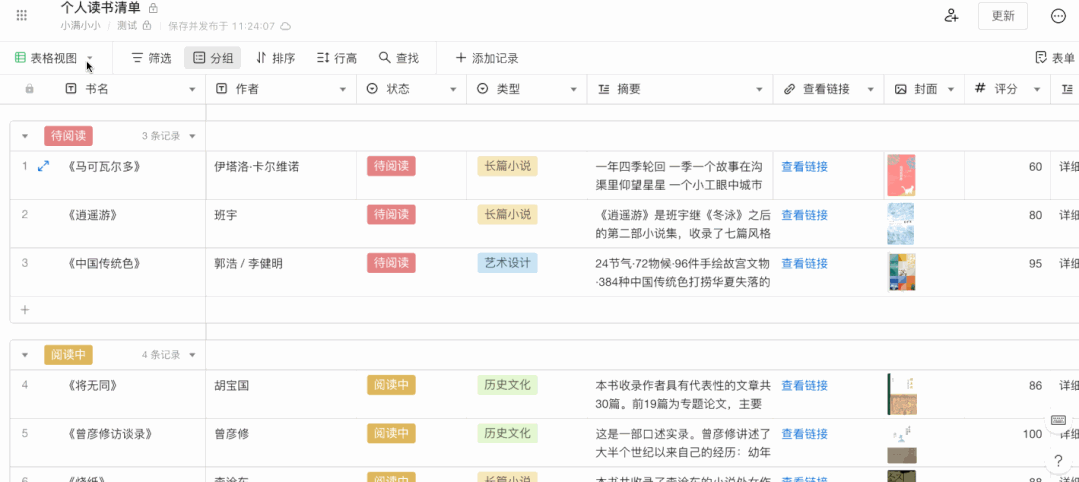The width and height of the screenshot is (1079, 482).
Task: Open the cover thumbnail of 《将无同》
Action: pyautogui.click(x=902, y=394)
